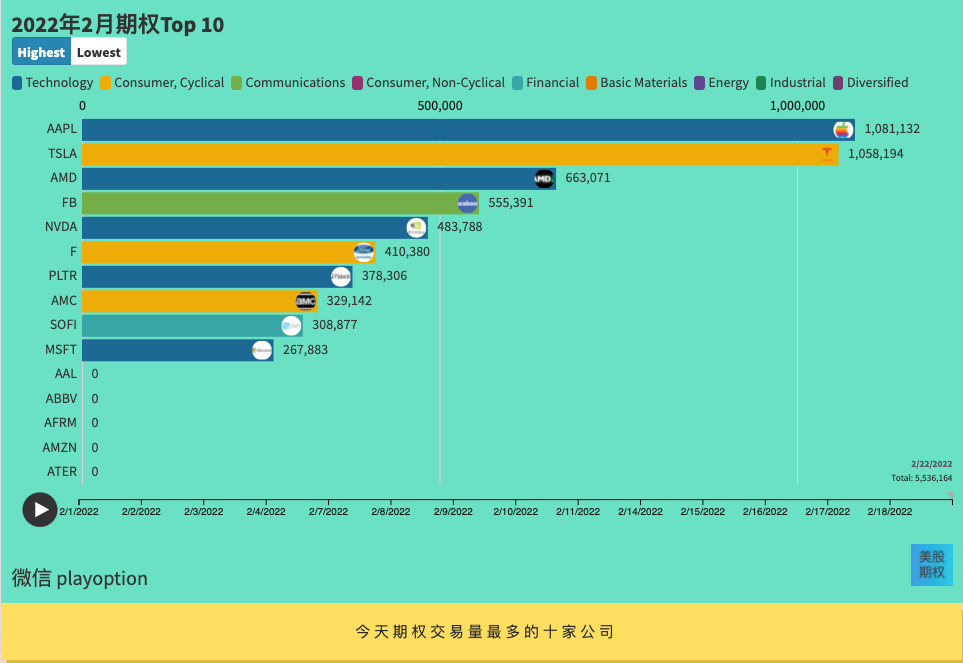Toggle Consumer, Cyclical legend swatch
Image resolution: width=963 pixels, height=663 pixels.
[x=106, y=83]
